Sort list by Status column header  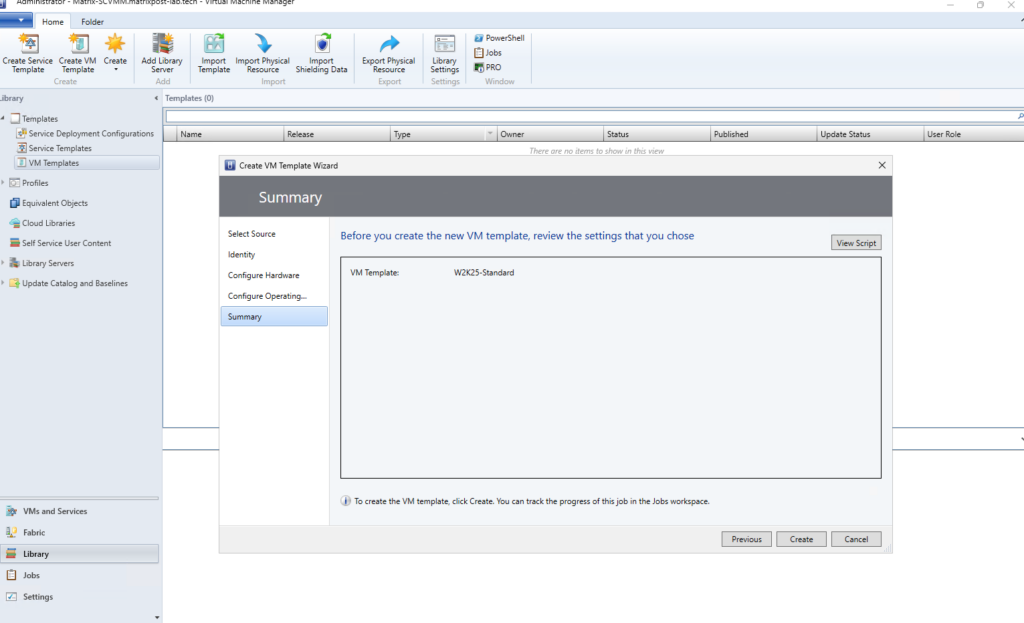[x=657, y=134]
